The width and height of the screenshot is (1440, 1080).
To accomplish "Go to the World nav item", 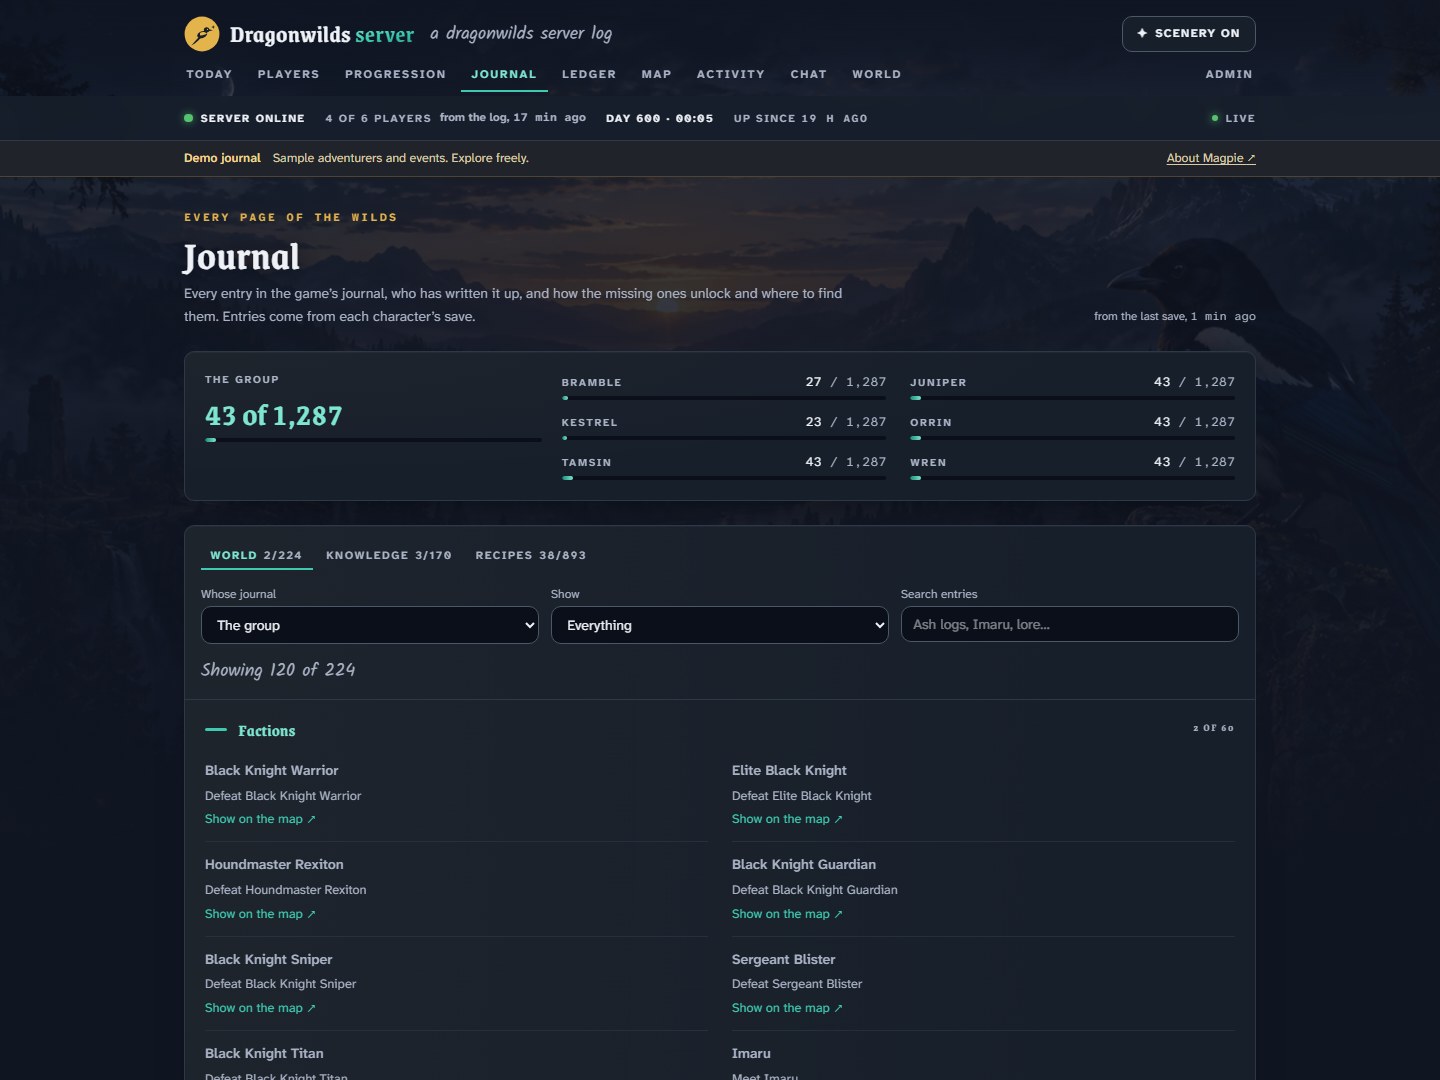I will point(876,74).
